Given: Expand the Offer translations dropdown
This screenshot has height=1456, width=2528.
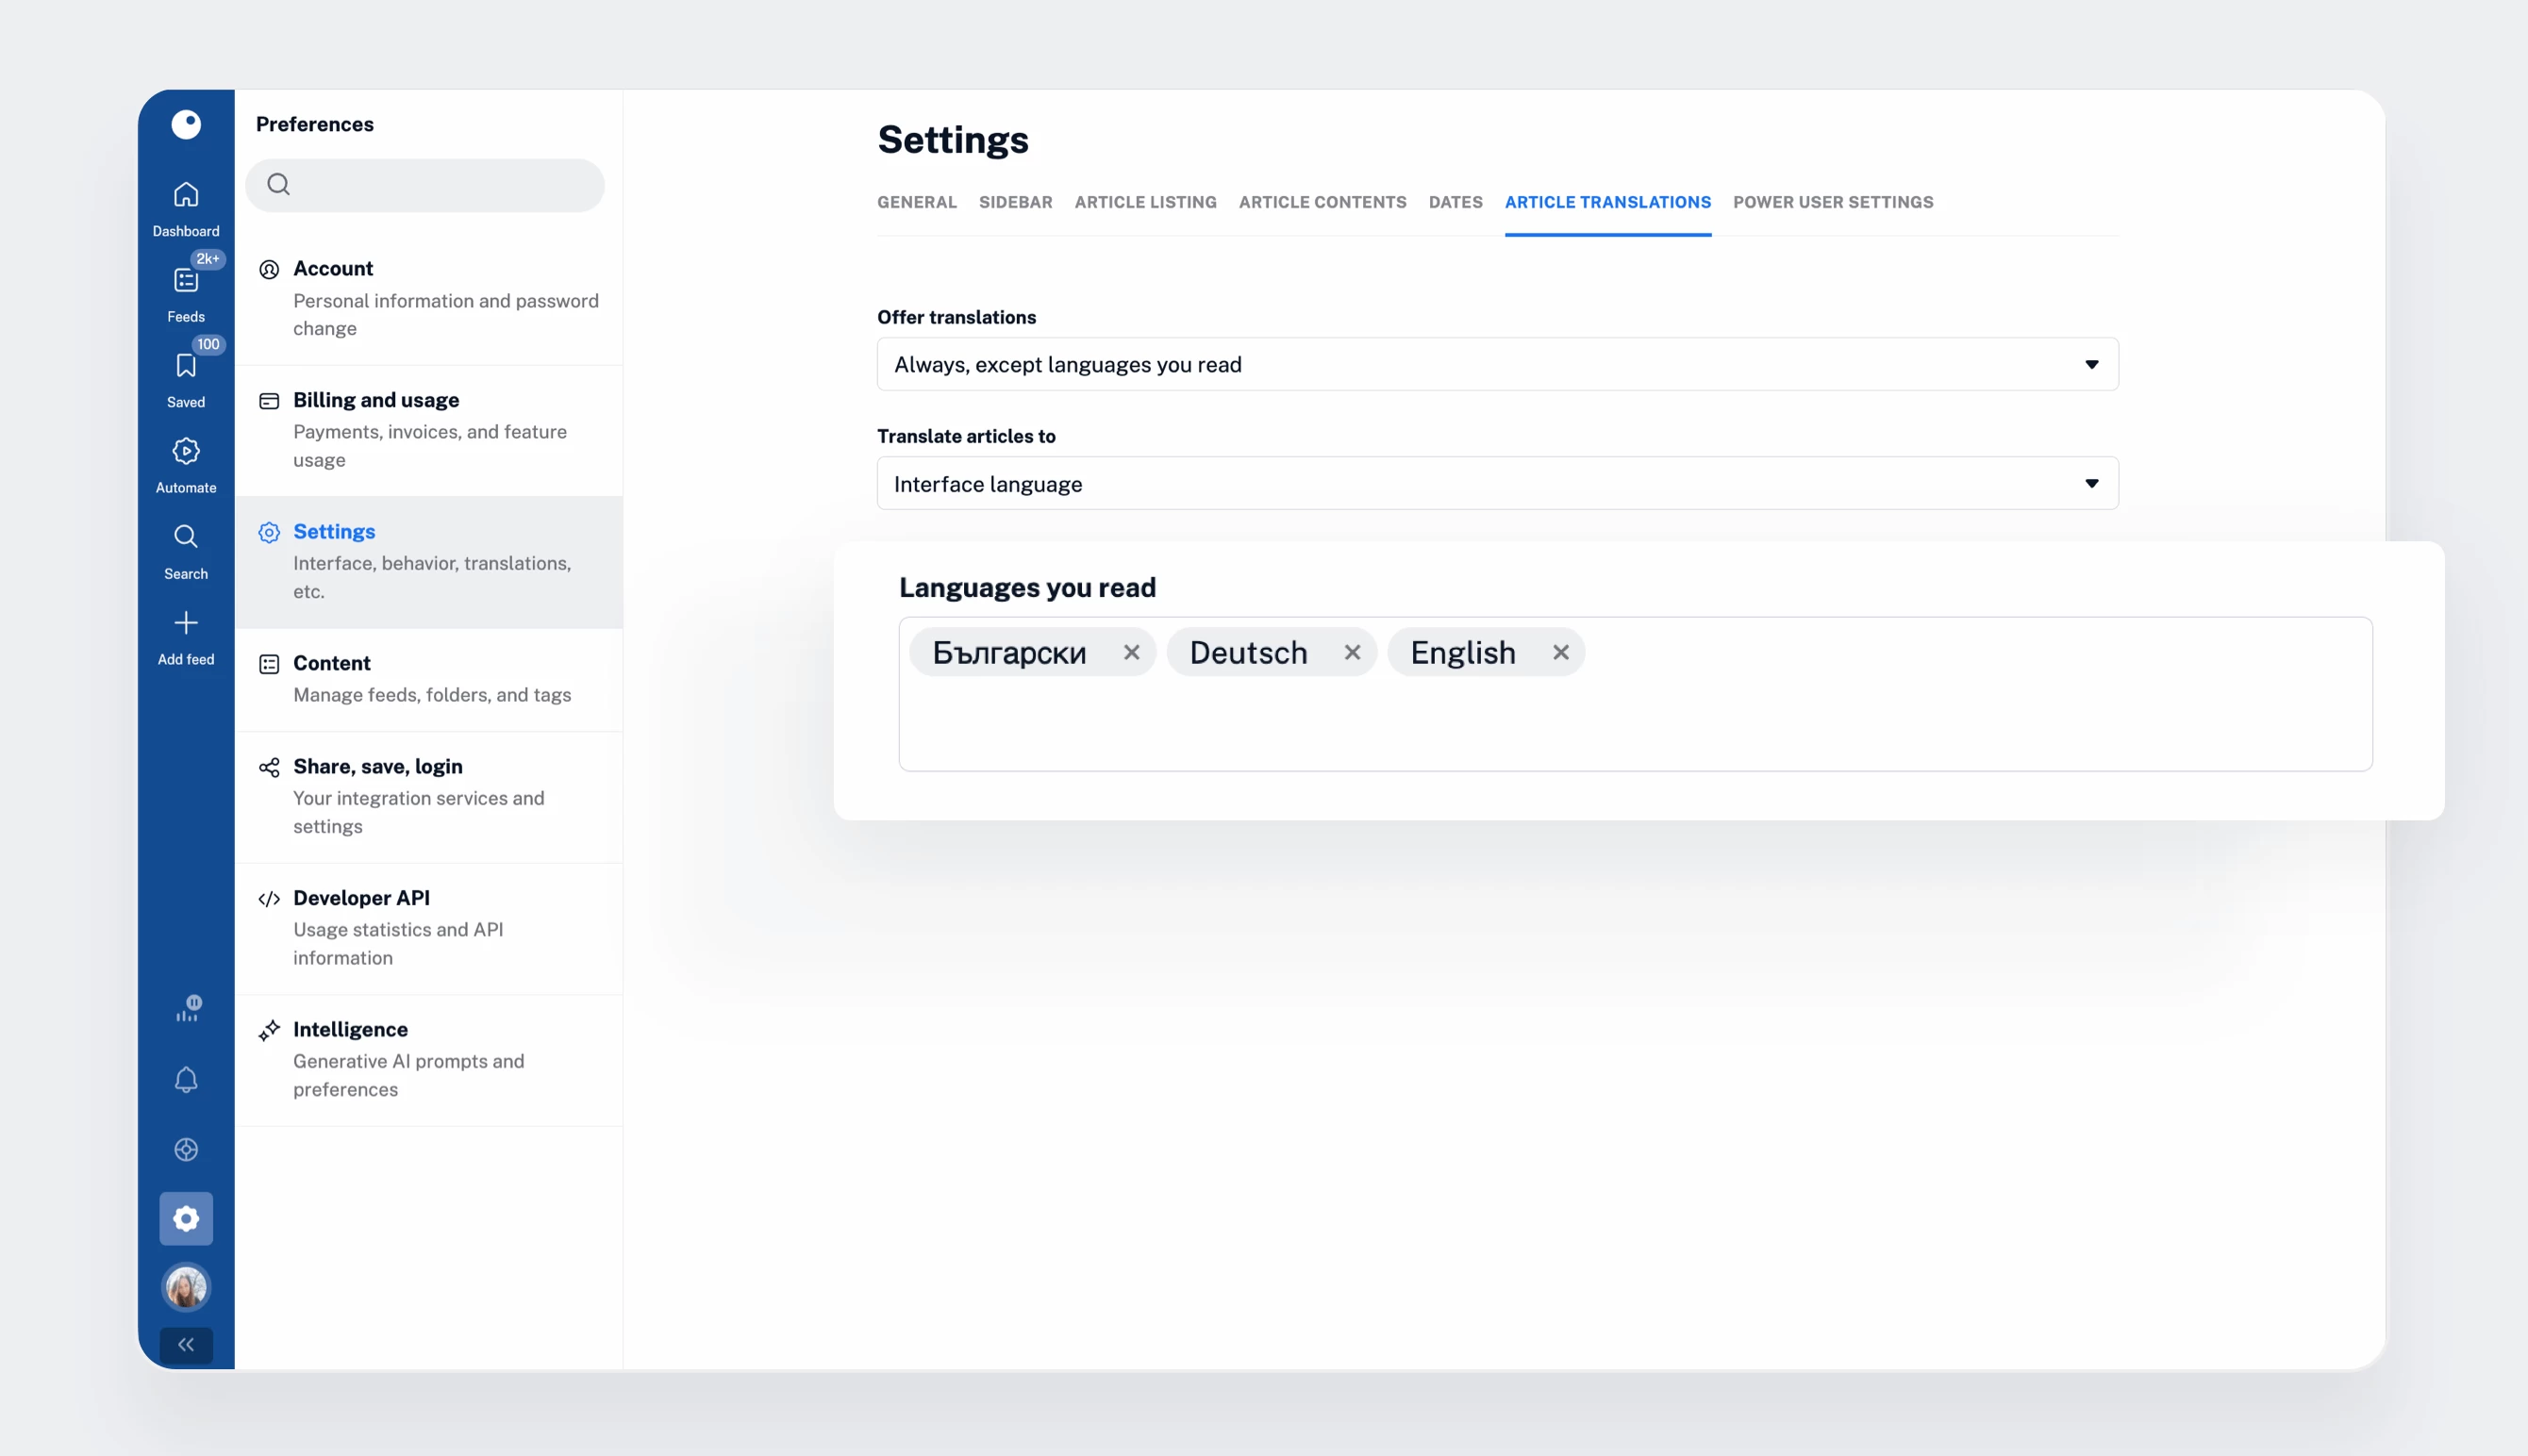Looking at the screenshot, I should click(1497, 365).
